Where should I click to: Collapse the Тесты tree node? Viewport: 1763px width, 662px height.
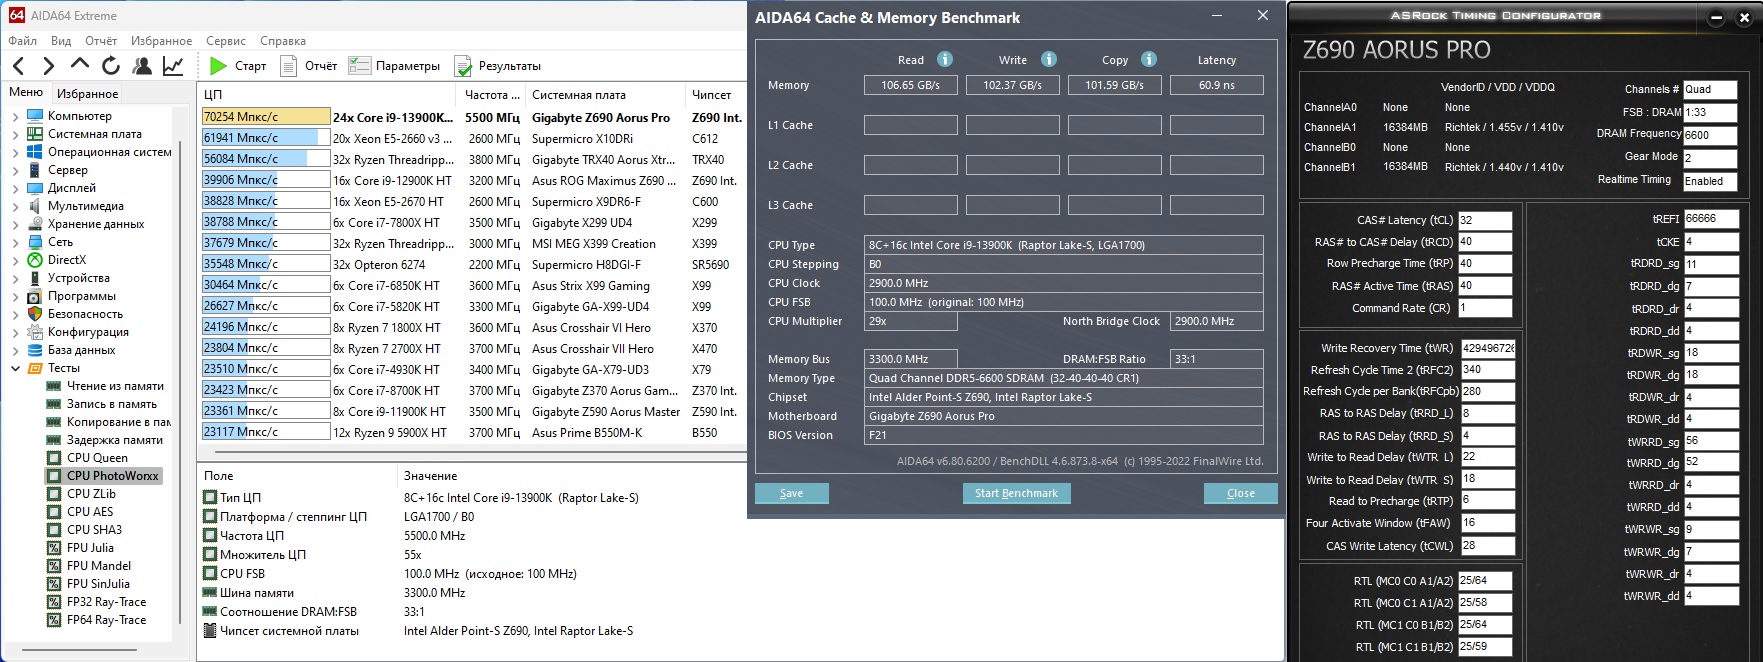click(15, 368)
